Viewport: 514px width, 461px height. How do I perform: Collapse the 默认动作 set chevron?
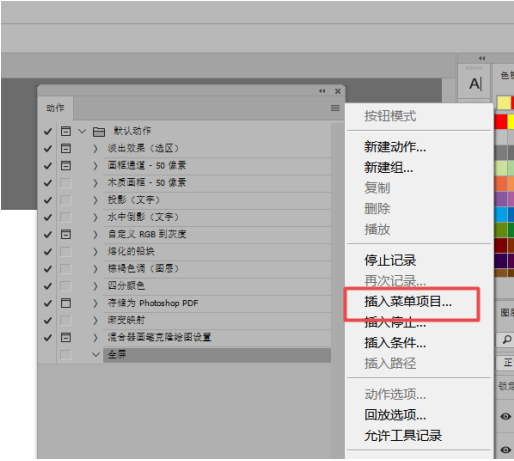click(82, 131)
